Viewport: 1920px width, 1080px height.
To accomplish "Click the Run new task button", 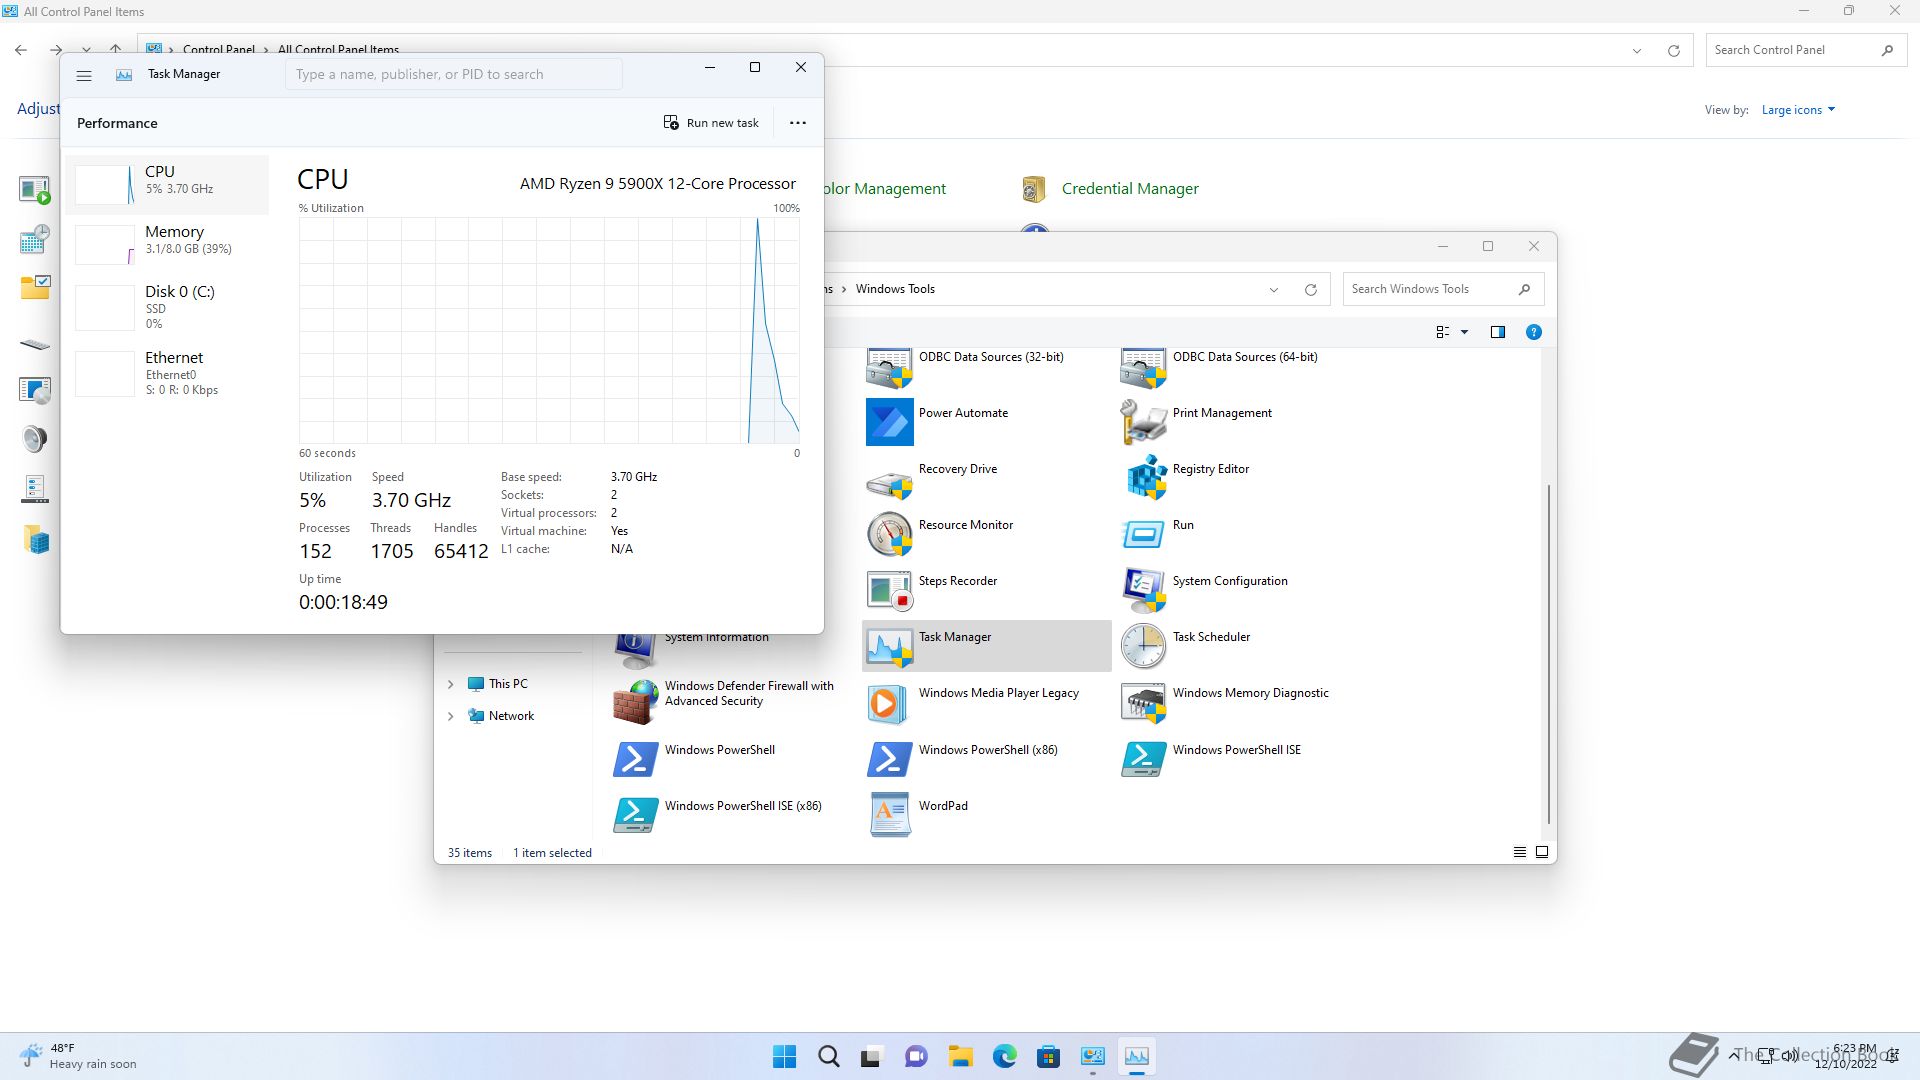I will click(x=711, y=123).
